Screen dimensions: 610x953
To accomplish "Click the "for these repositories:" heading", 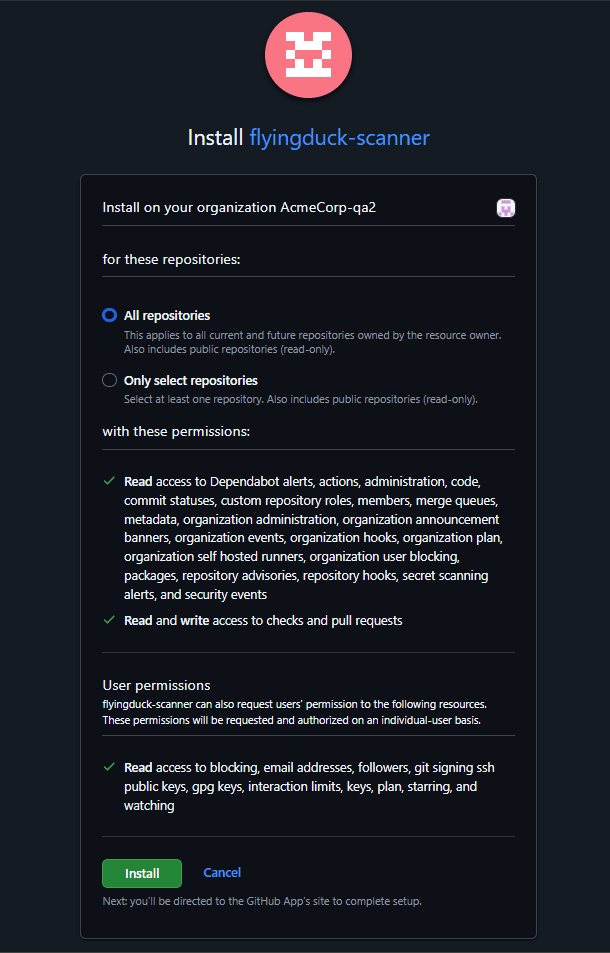I will click(x=172, y=260).
